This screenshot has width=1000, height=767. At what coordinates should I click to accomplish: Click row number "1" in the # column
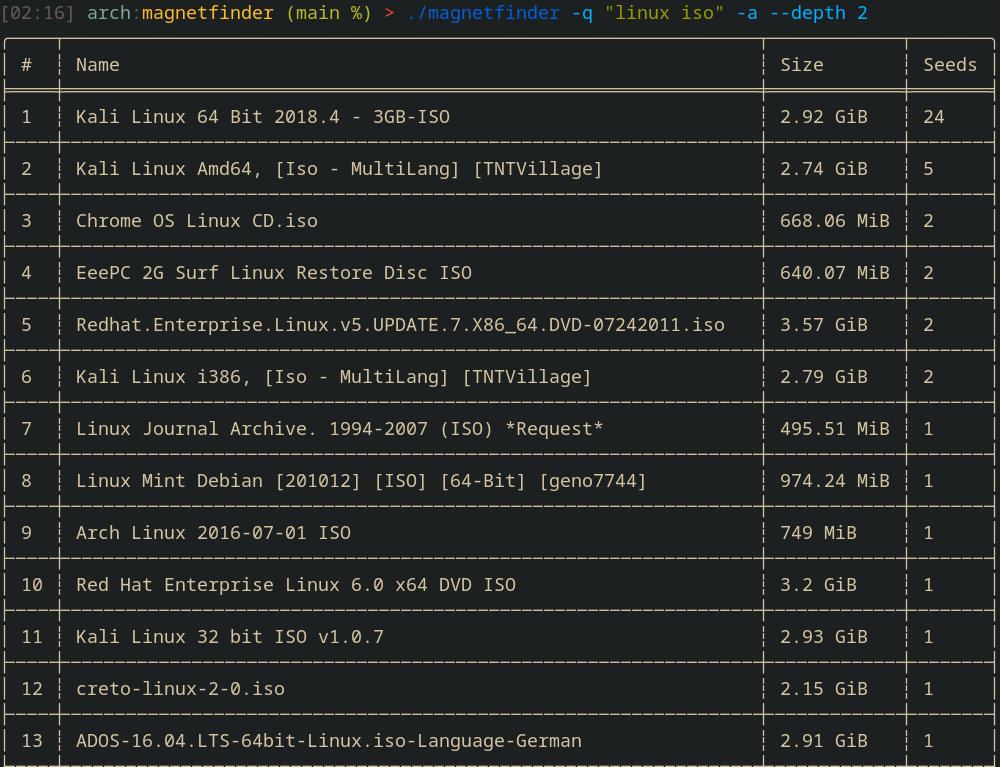[26, 117]
